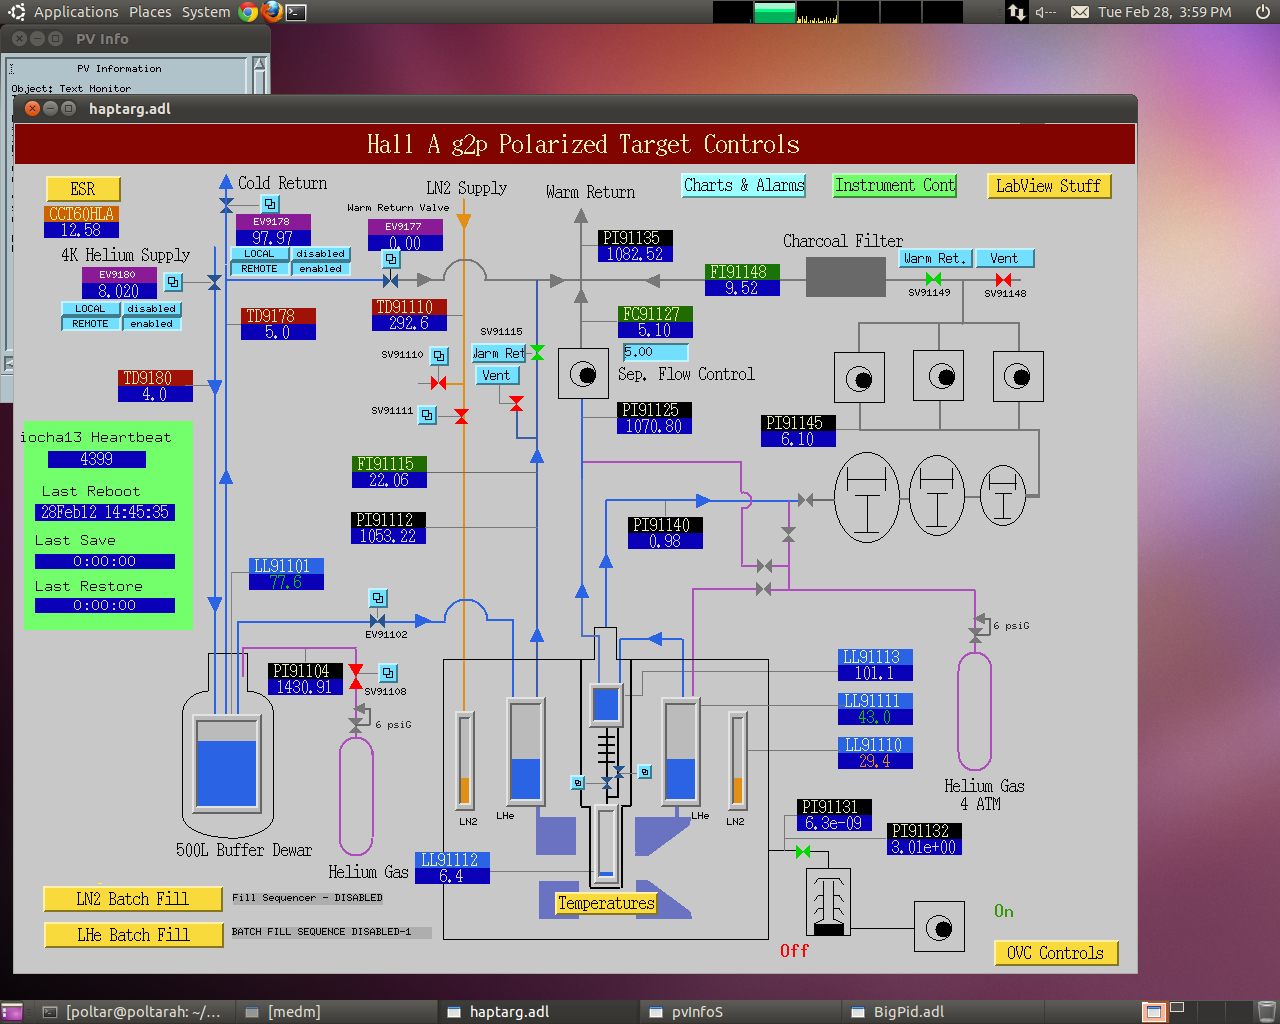Click Warm Ret under SV91115
Viewport: 1280px width, 1024px height.
point(498,353)
